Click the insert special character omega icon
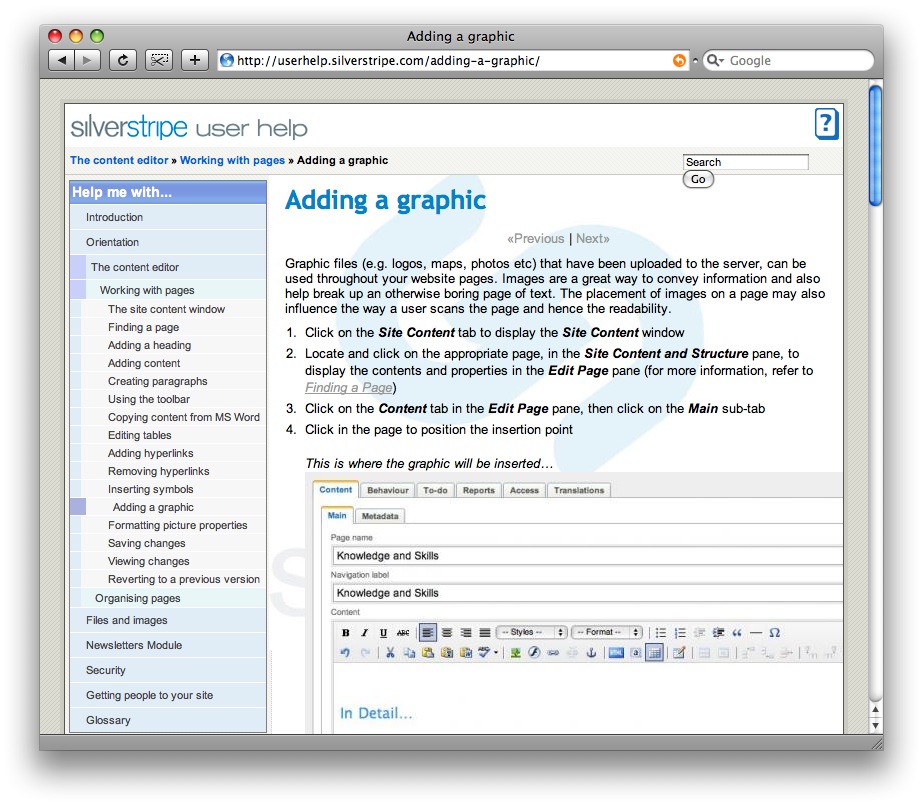The width and height of the screenshot is (923, 805). (x=774, y=632)
